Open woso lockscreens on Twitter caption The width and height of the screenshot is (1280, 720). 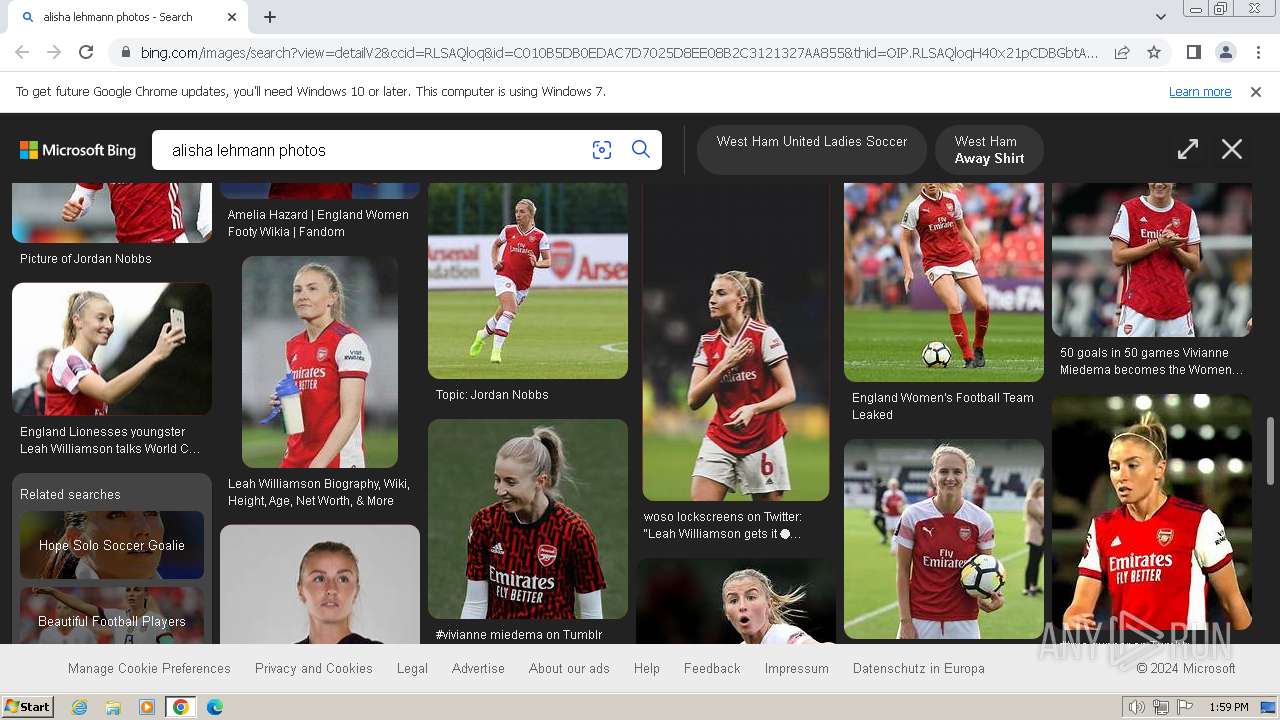click(x=723, y=525)
